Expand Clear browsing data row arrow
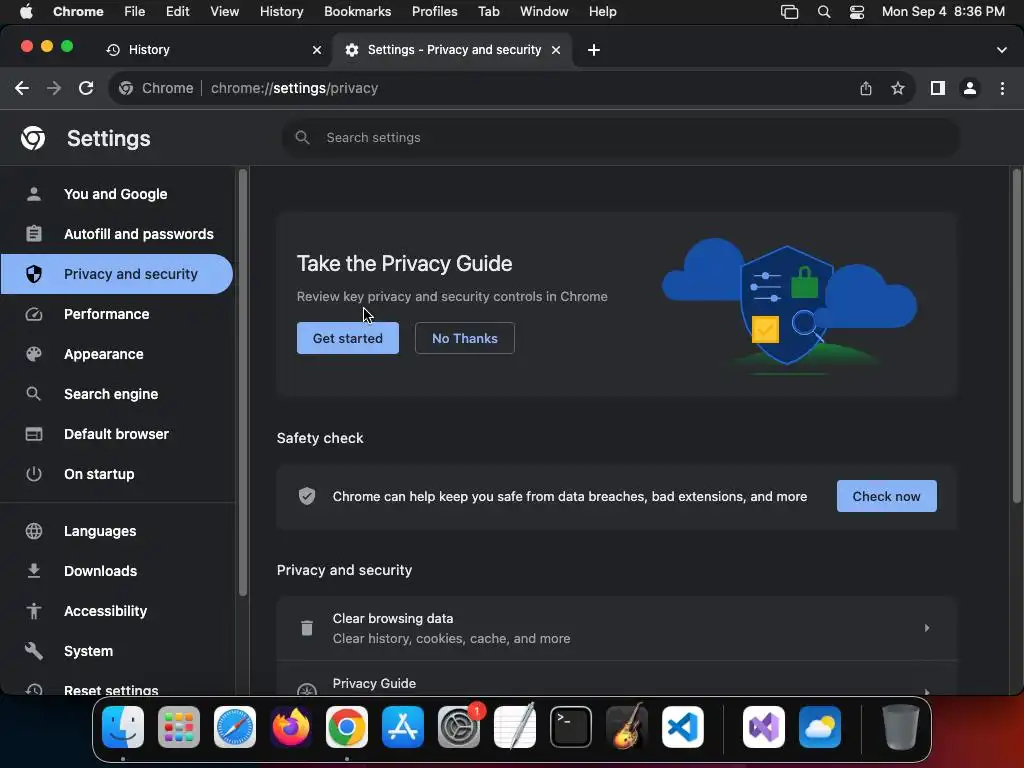This screenshot has width=1024, height=768. click(927, 628)
